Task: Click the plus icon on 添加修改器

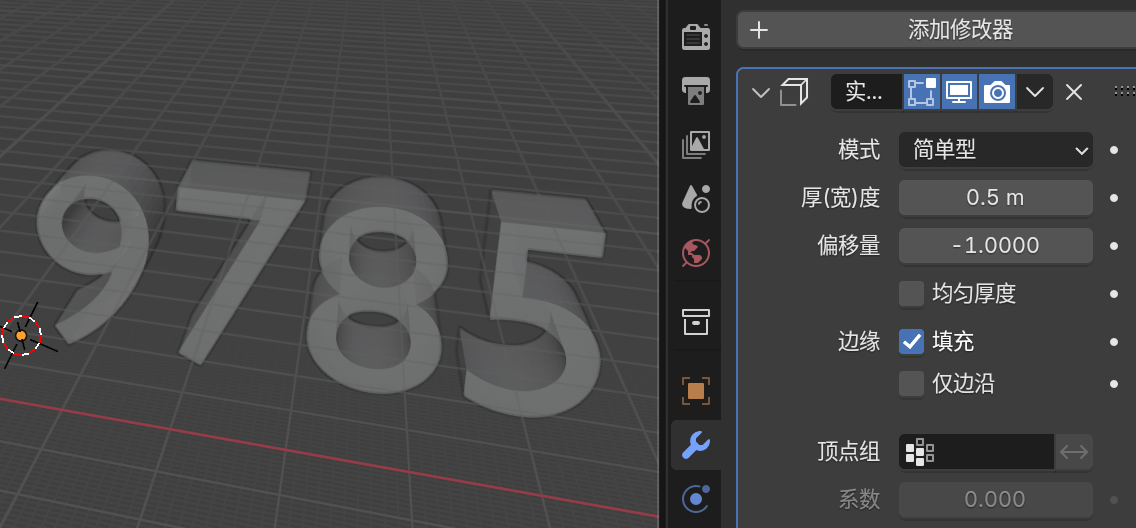Action: [x=759, y=30]
